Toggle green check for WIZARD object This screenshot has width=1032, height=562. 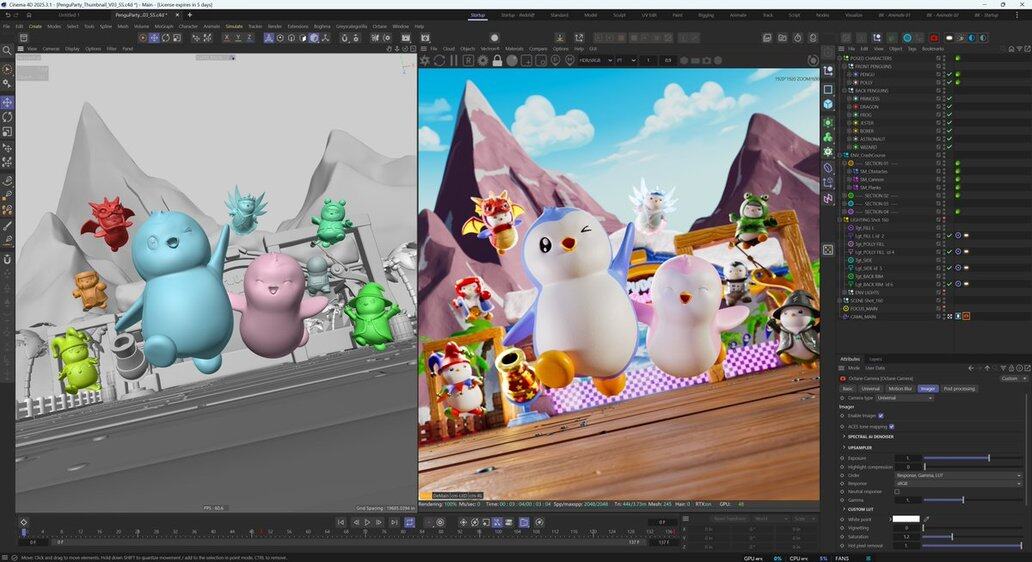[950, 147]
